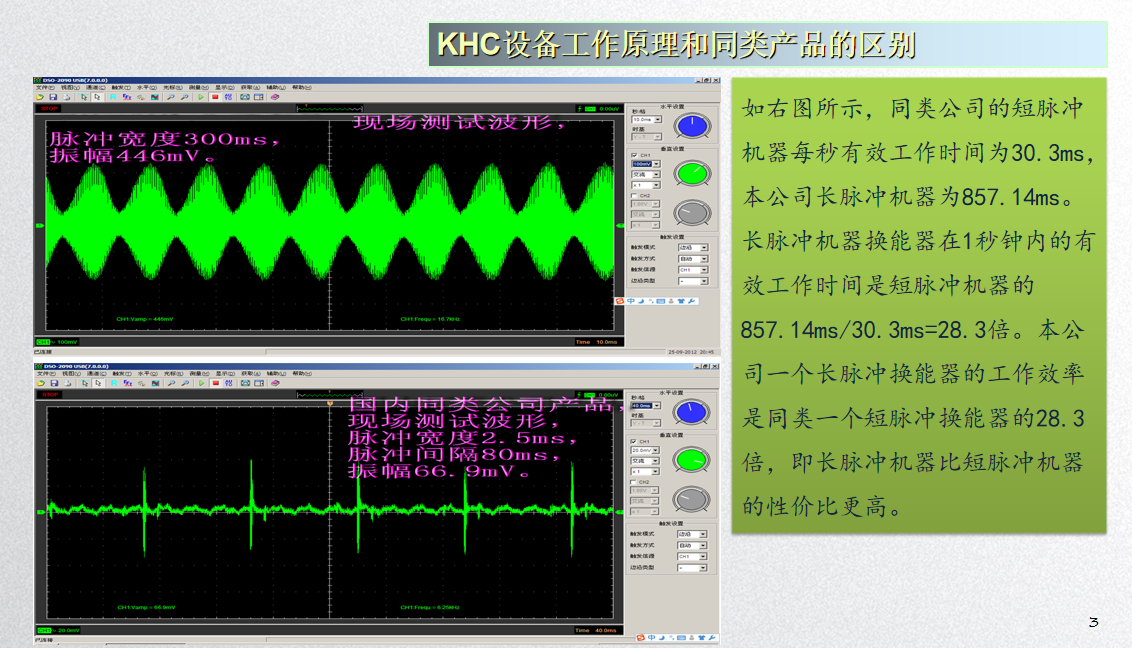Click the red STOP status label in bottom oscilloscope
Viewport: 1132px width, 648px height.
(48, 394)
